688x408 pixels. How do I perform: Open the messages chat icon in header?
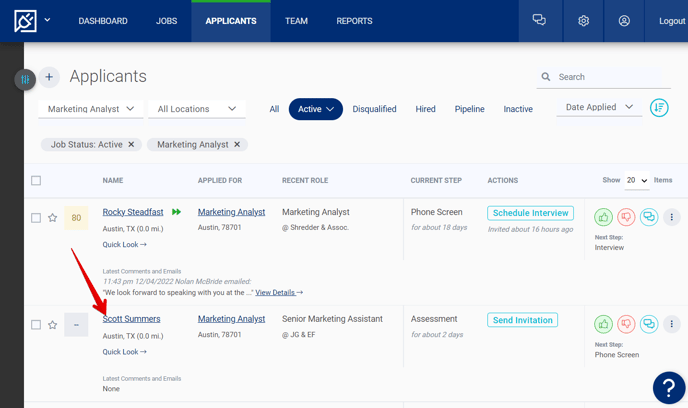(539, 20)
